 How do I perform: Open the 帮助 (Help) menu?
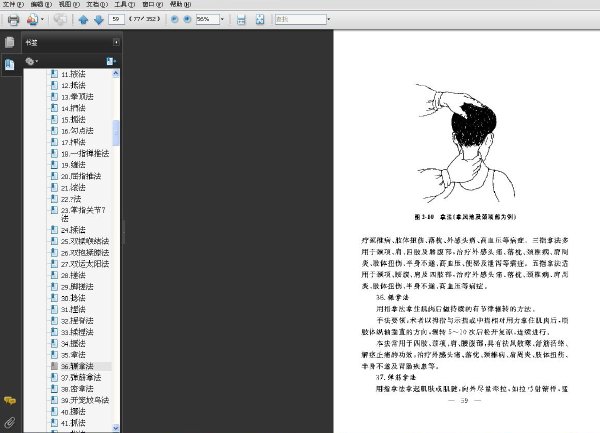coord(180,4)
